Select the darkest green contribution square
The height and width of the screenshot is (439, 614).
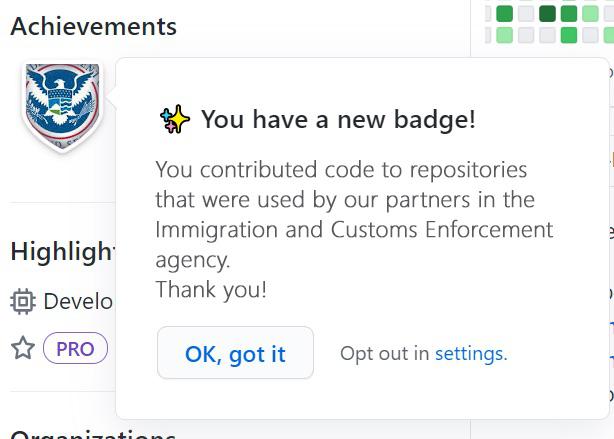[x=547, y=14]
